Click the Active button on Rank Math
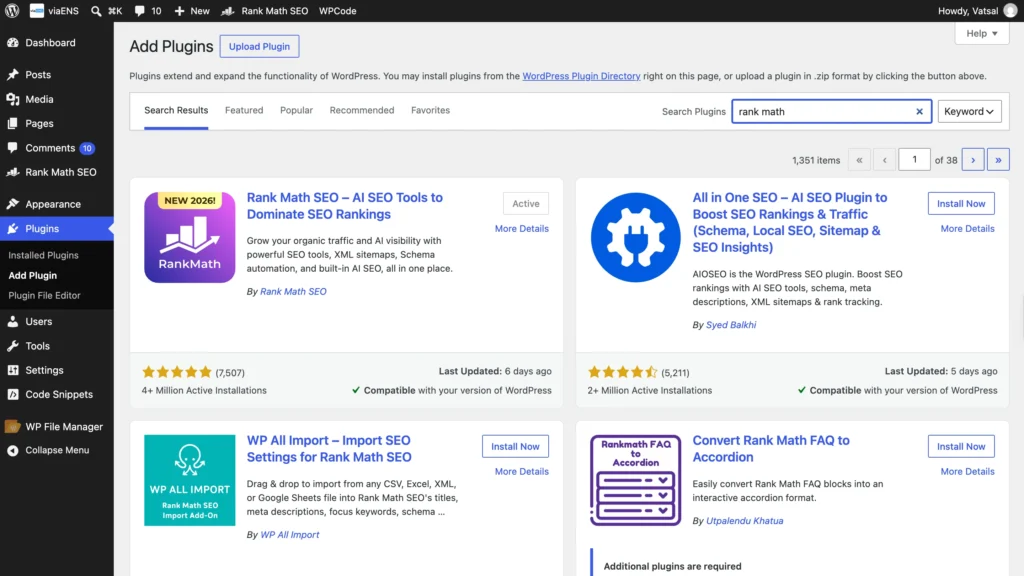Viewport: 1024px width, 576px height. pyautogui.click(x=526, y=204)
